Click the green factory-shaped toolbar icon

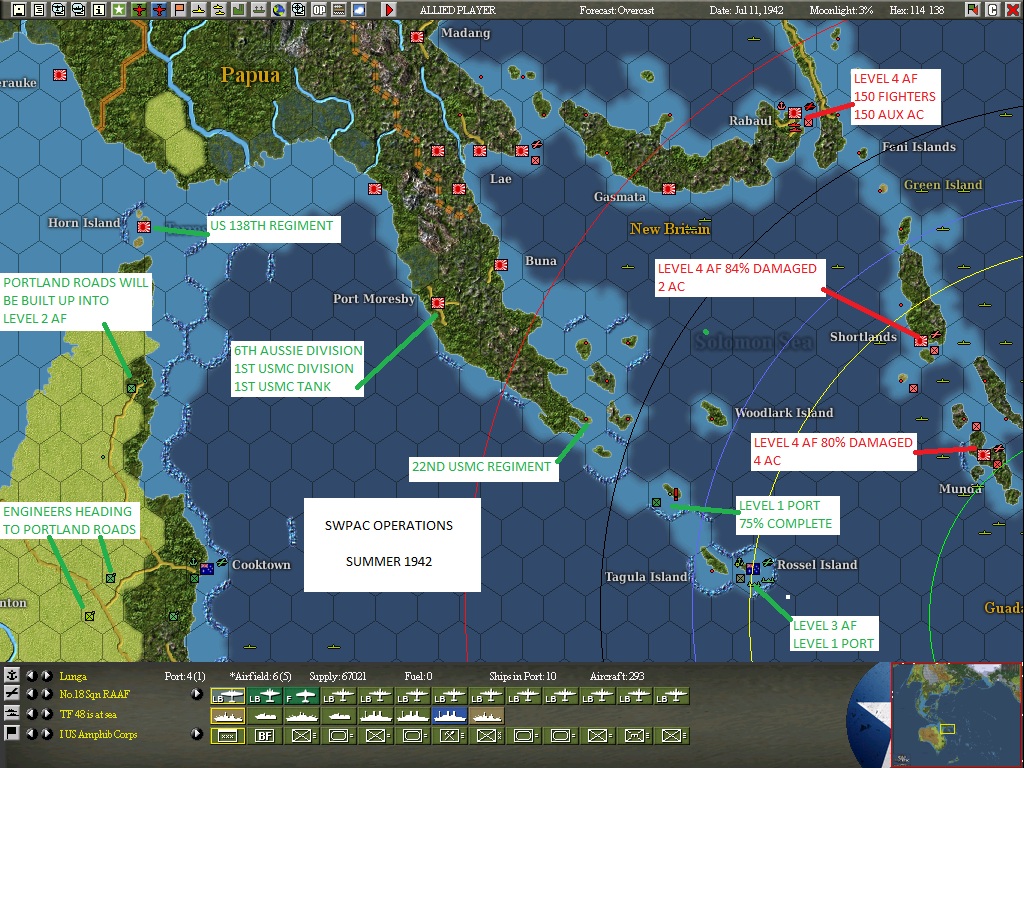238,10
